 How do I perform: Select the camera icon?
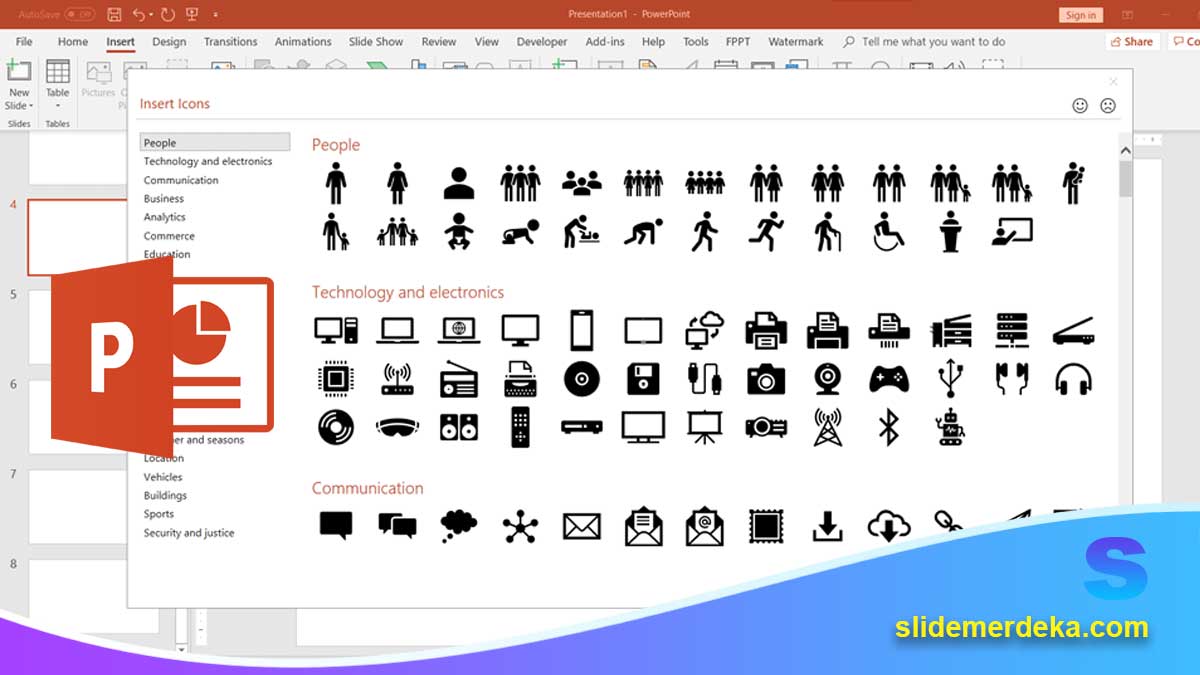(x=766, y=379)
